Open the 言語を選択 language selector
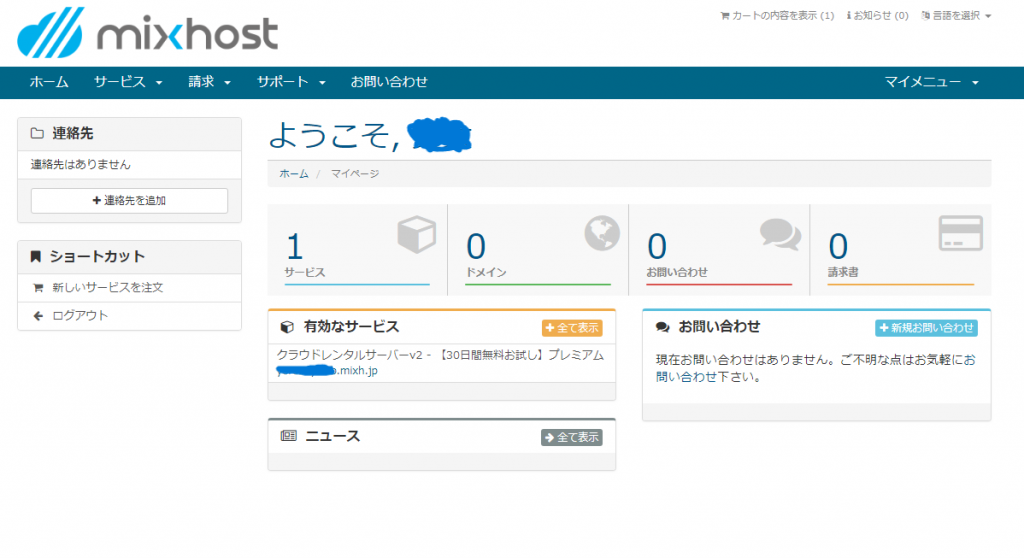 (x=956, y=16)
